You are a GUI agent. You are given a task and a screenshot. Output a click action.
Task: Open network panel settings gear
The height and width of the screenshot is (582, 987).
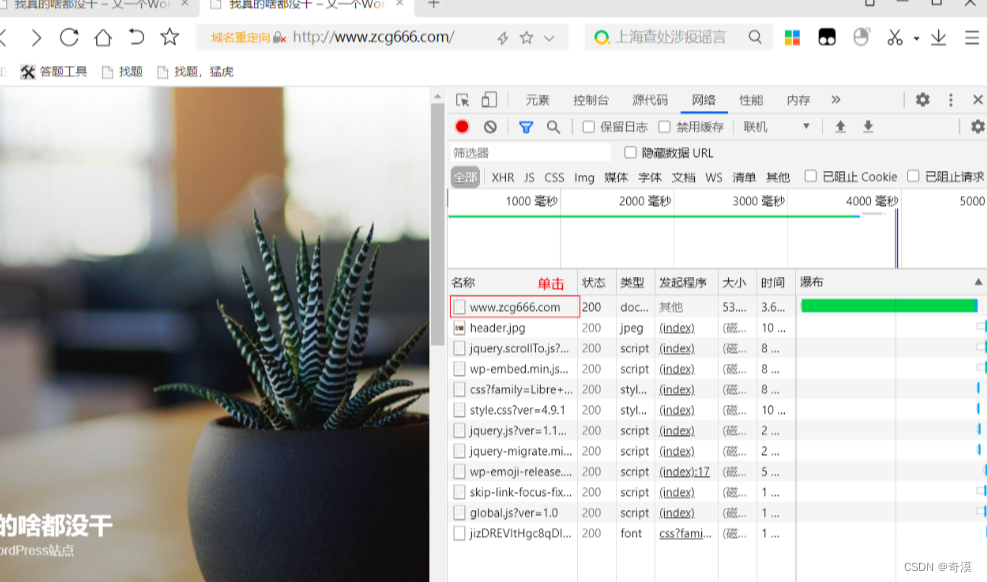[x=978, y=126]
